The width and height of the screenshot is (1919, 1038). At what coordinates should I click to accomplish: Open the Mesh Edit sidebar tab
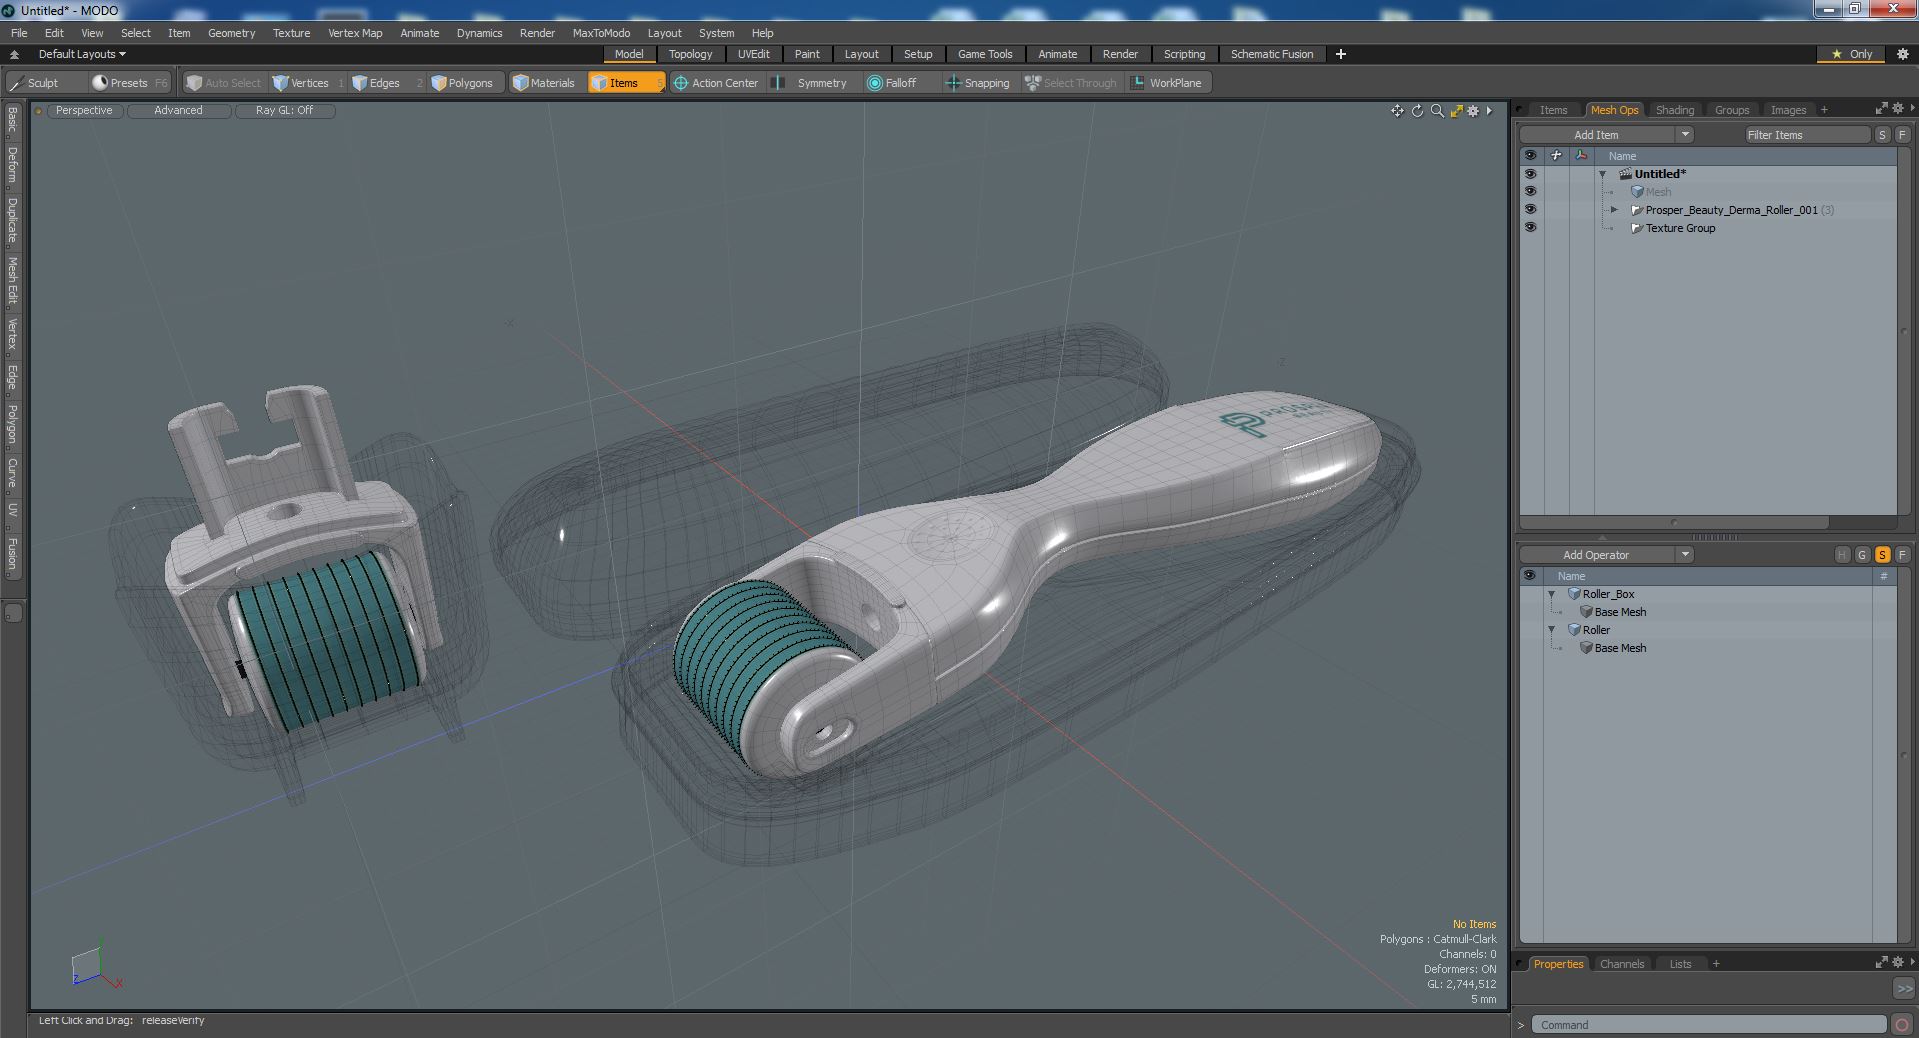[x=12, y=281]
